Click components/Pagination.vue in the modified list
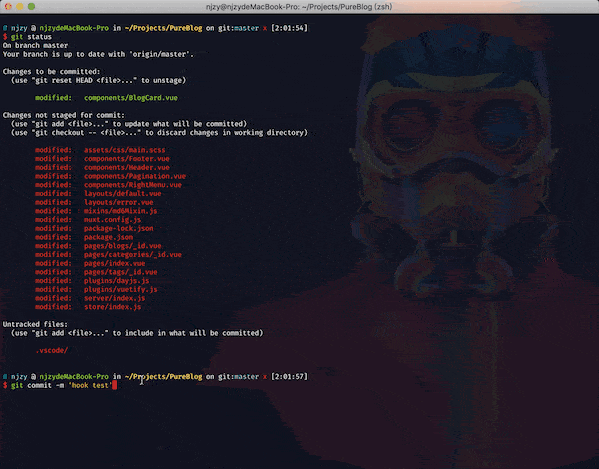This screenshot has width=599, height=469. 135,176
